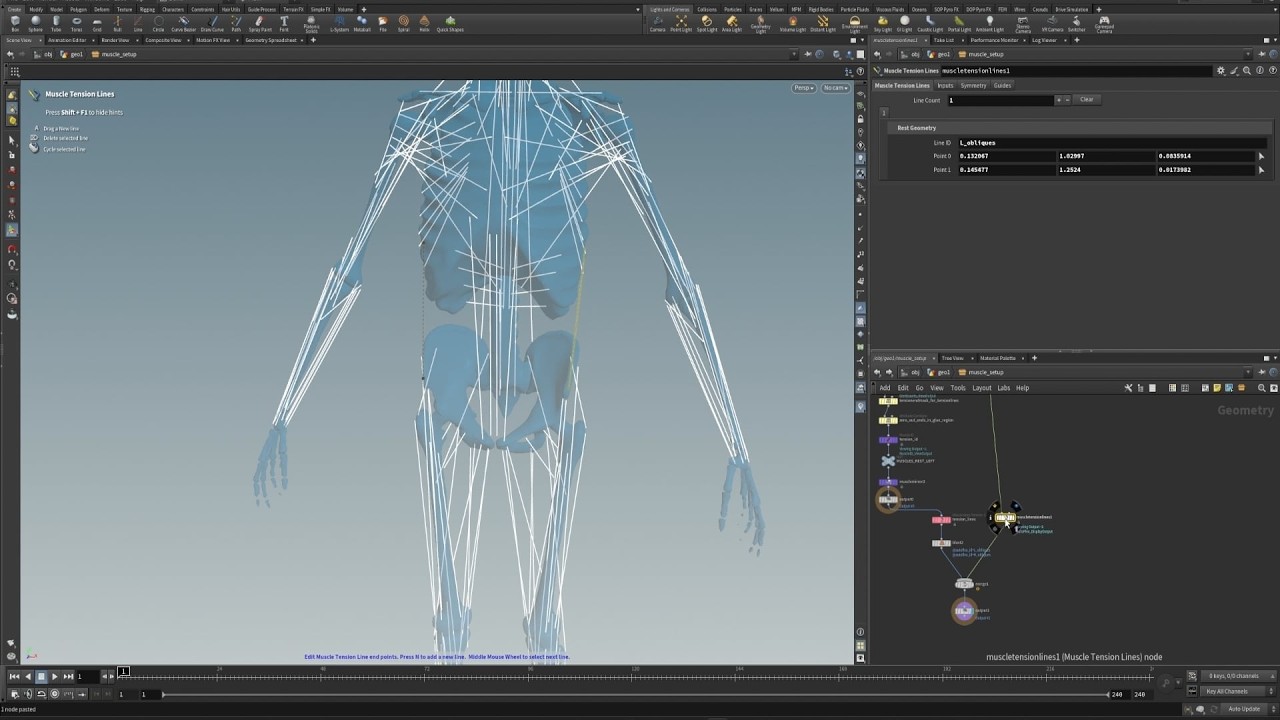Click the Clear button
1280x720 pixels.
click(x=1087, y=100)
